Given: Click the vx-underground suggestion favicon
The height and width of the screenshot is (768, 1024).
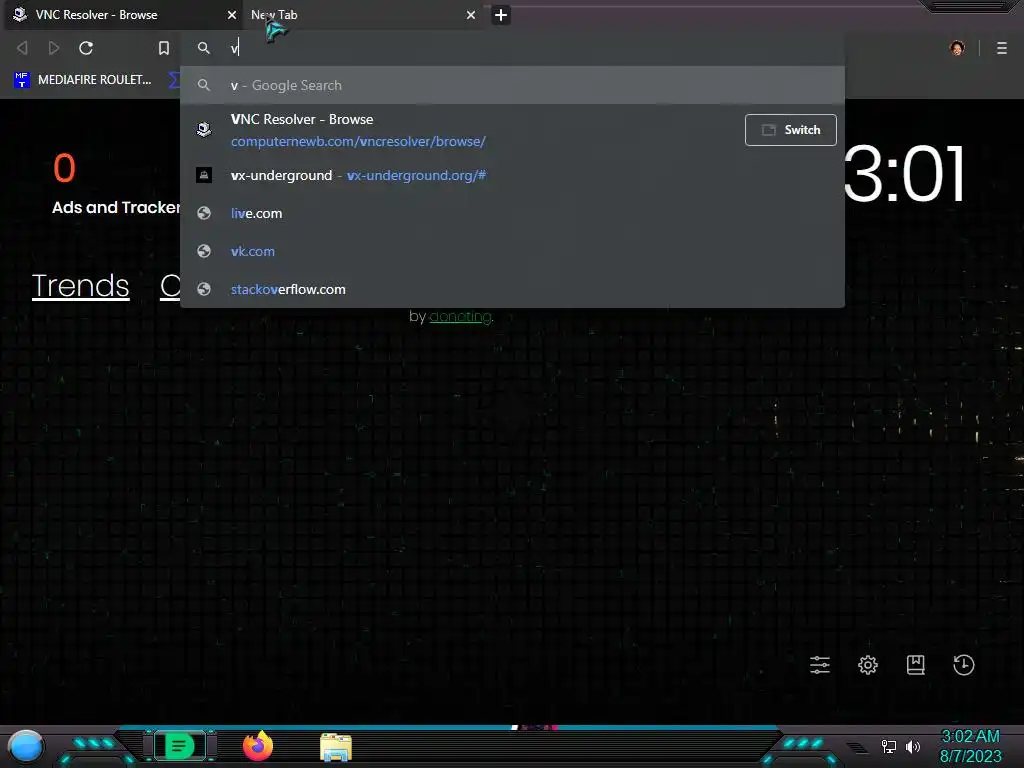Looking at the screenshot, I should pos(204,175).
